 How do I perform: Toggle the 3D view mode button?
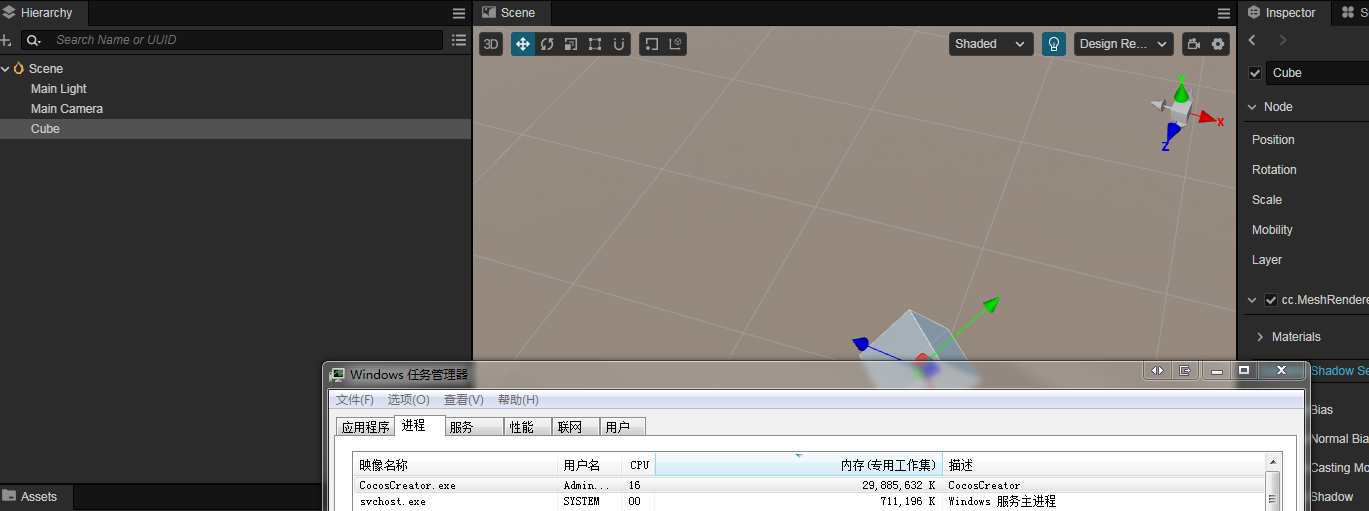490,44
